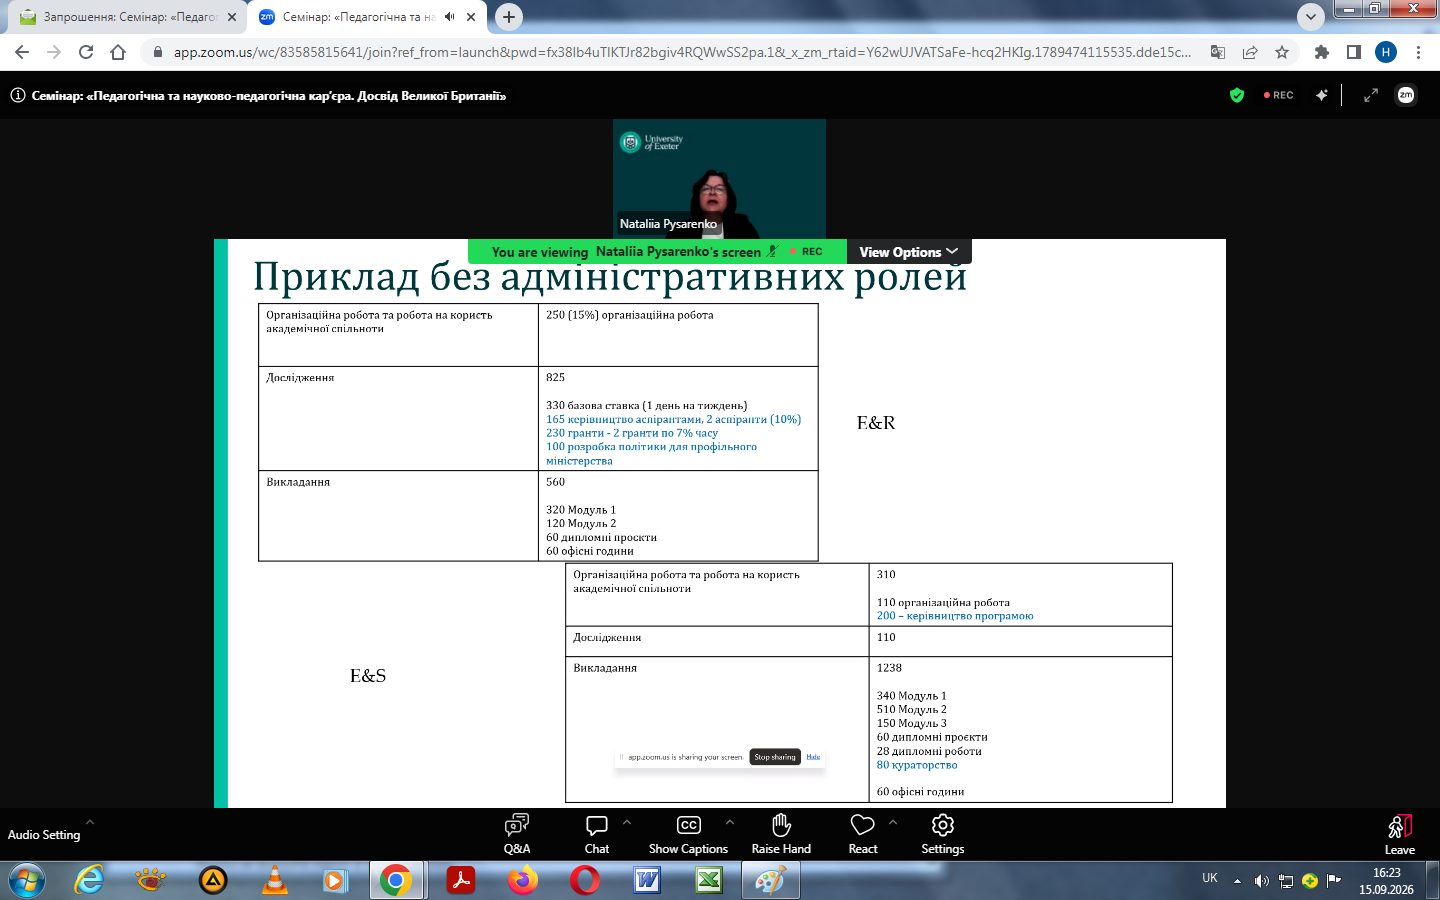Expand the Show Captions options caret
Screen dimensions: 1440x900
coord(730,822)
